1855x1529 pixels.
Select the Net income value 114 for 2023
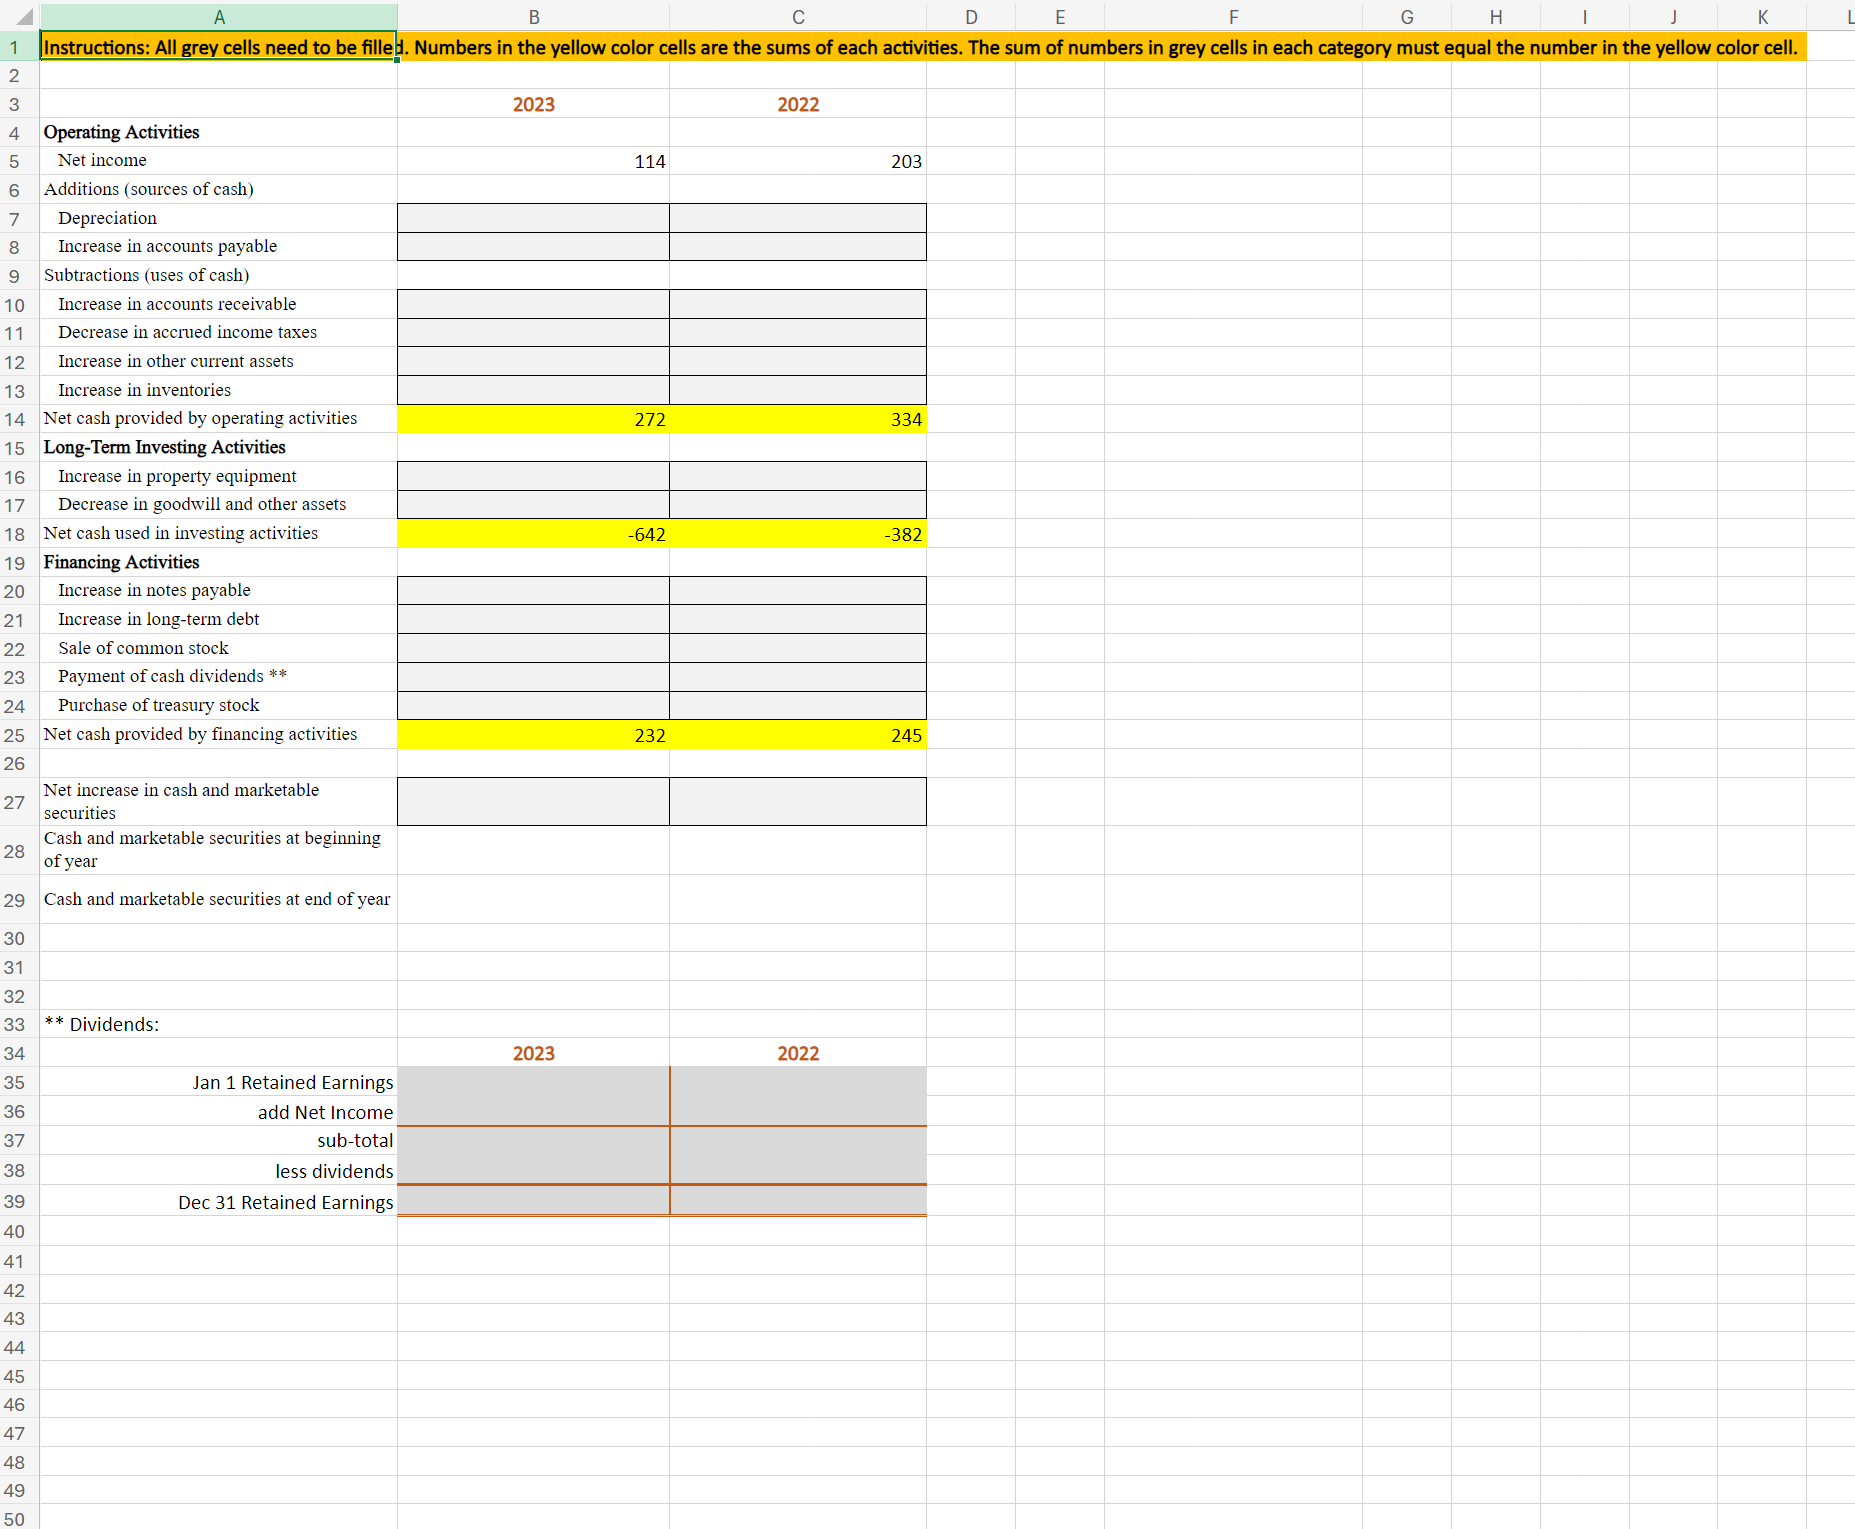click(533, 161)
